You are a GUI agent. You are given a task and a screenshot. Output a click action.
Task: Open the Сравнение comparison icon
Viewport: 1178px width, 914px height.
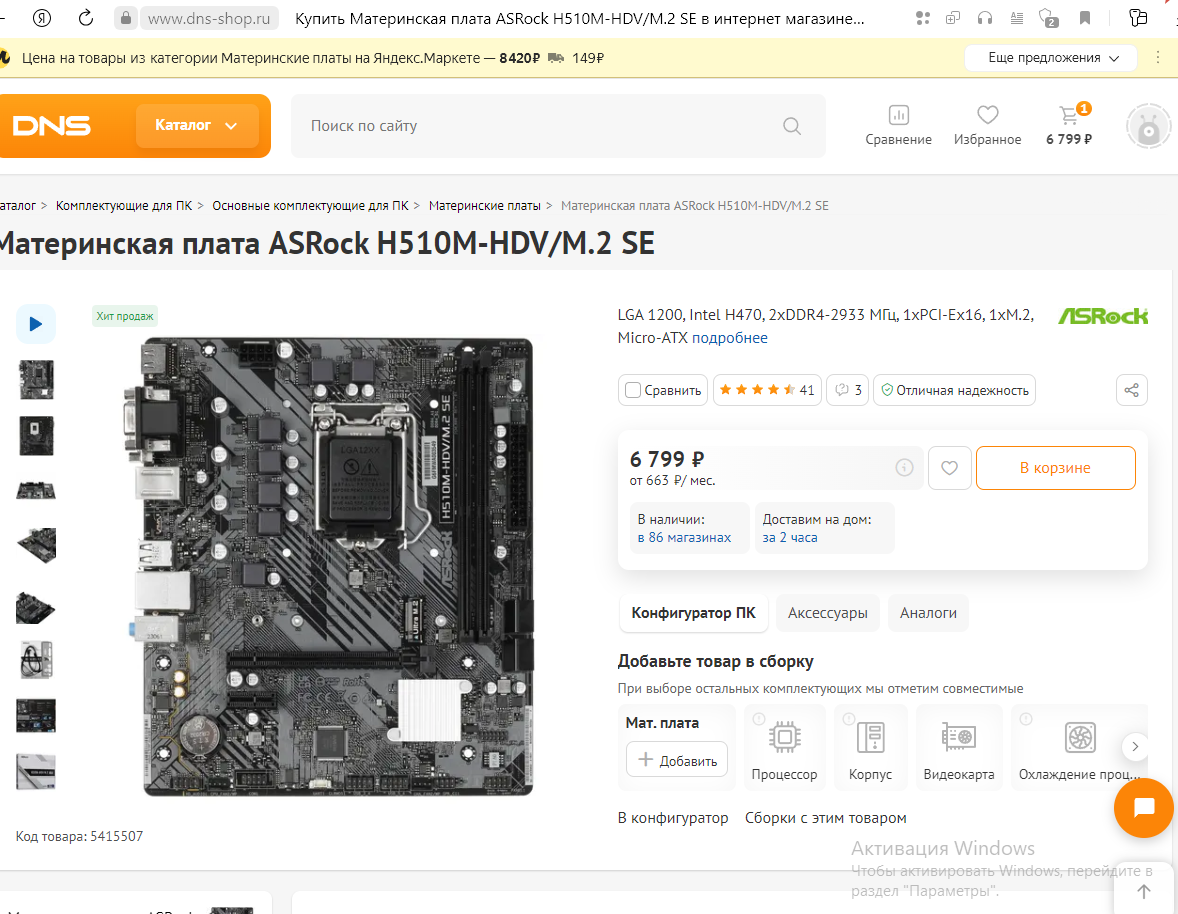point(899,115)
